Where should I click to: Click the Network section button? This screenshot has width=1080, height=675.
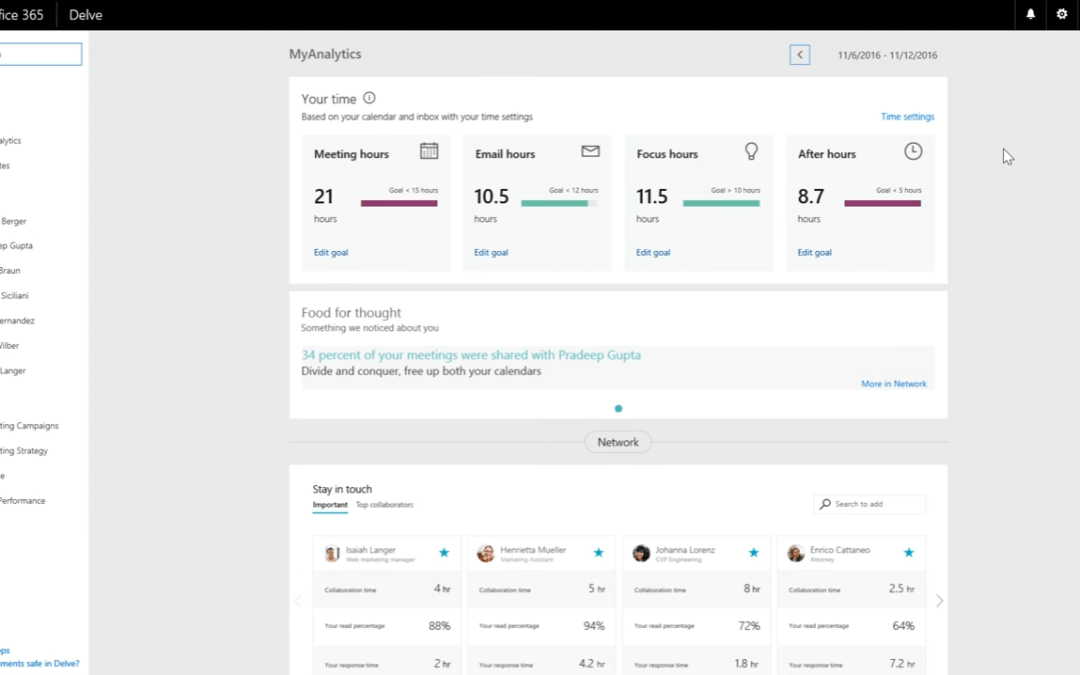point(618,442)
